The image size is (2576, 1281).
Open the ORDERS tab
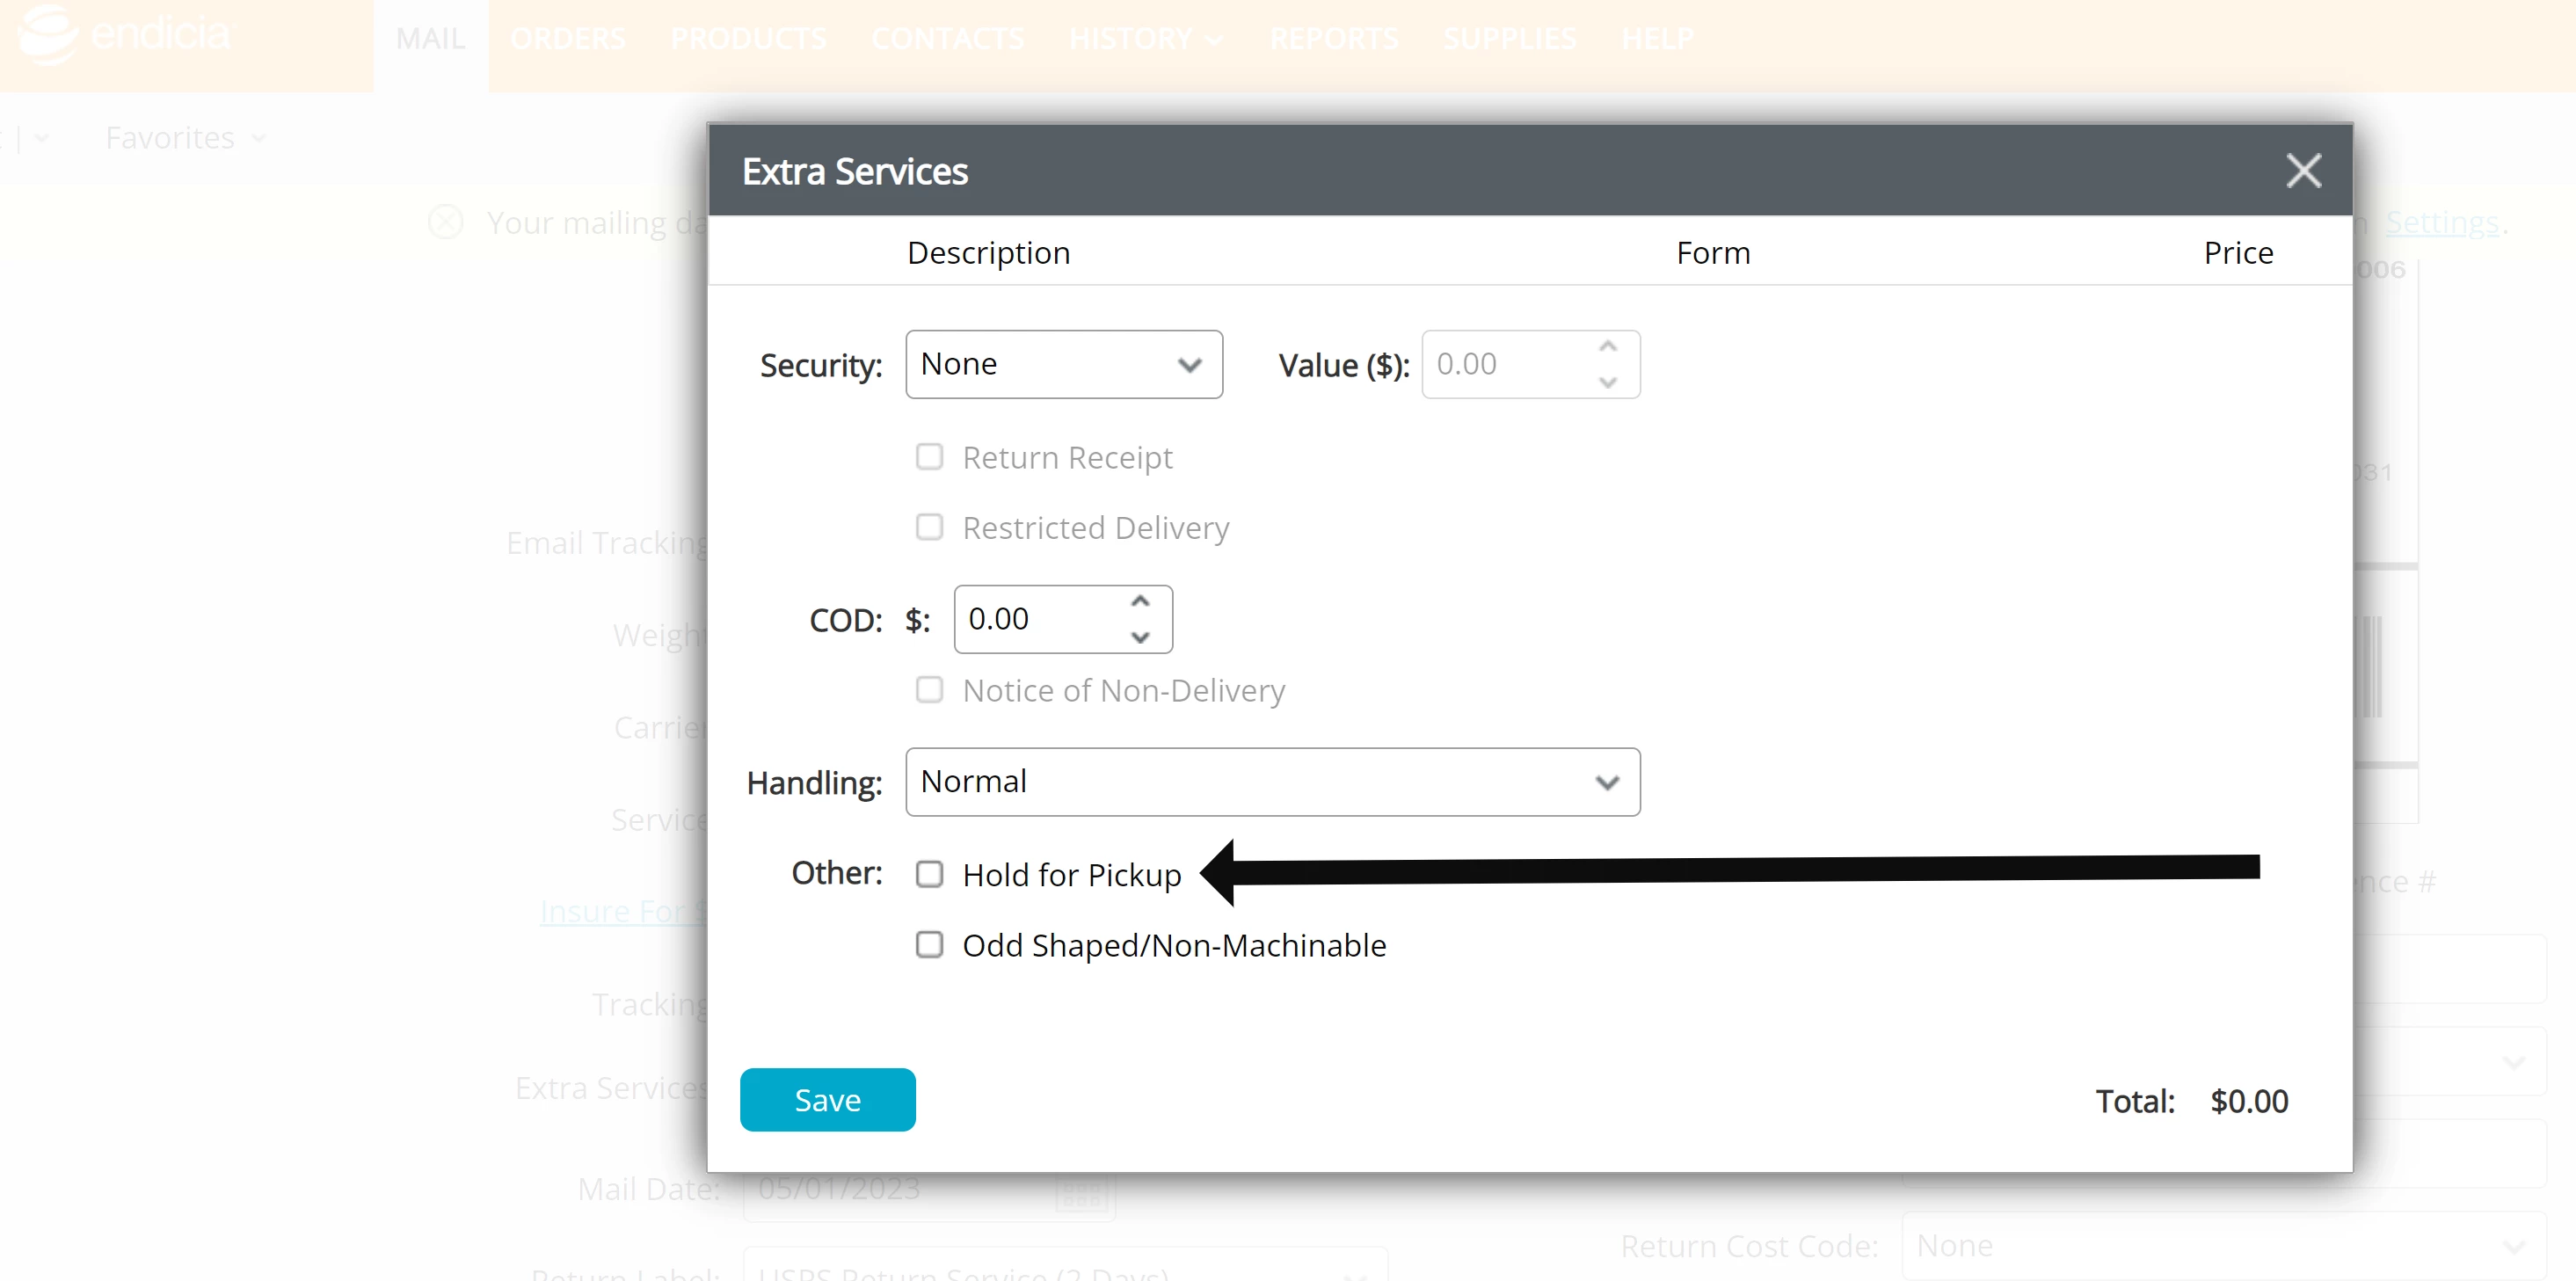coord(567,39)
